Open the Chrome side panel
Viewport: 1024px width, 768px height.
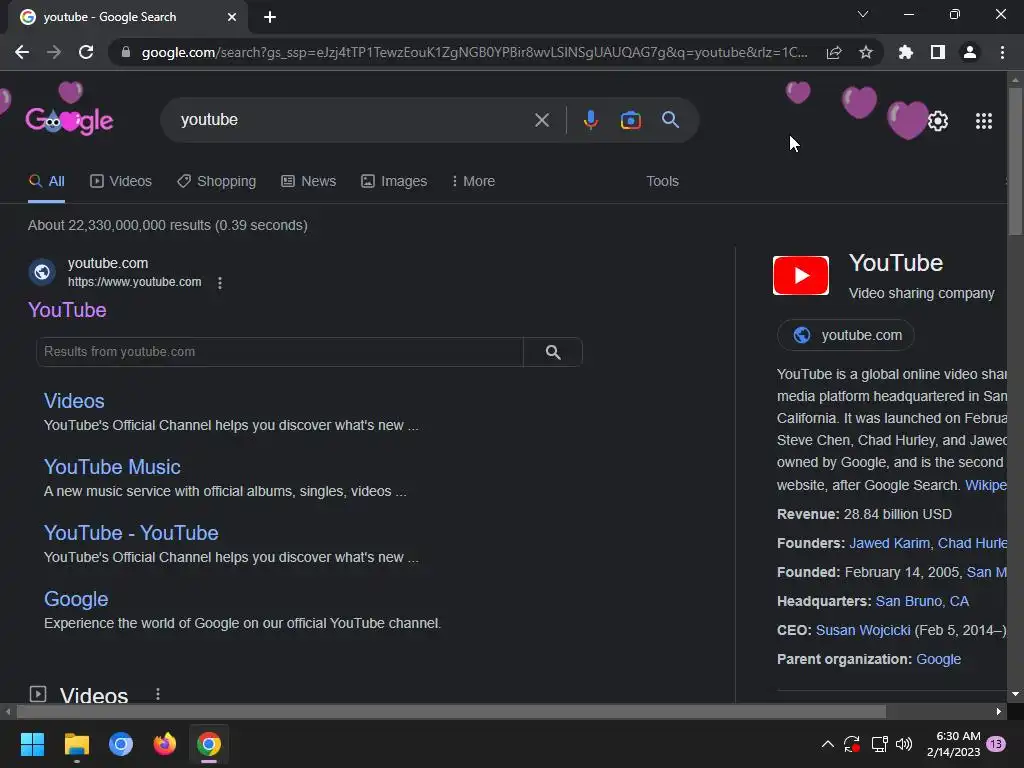click(938, 52)
